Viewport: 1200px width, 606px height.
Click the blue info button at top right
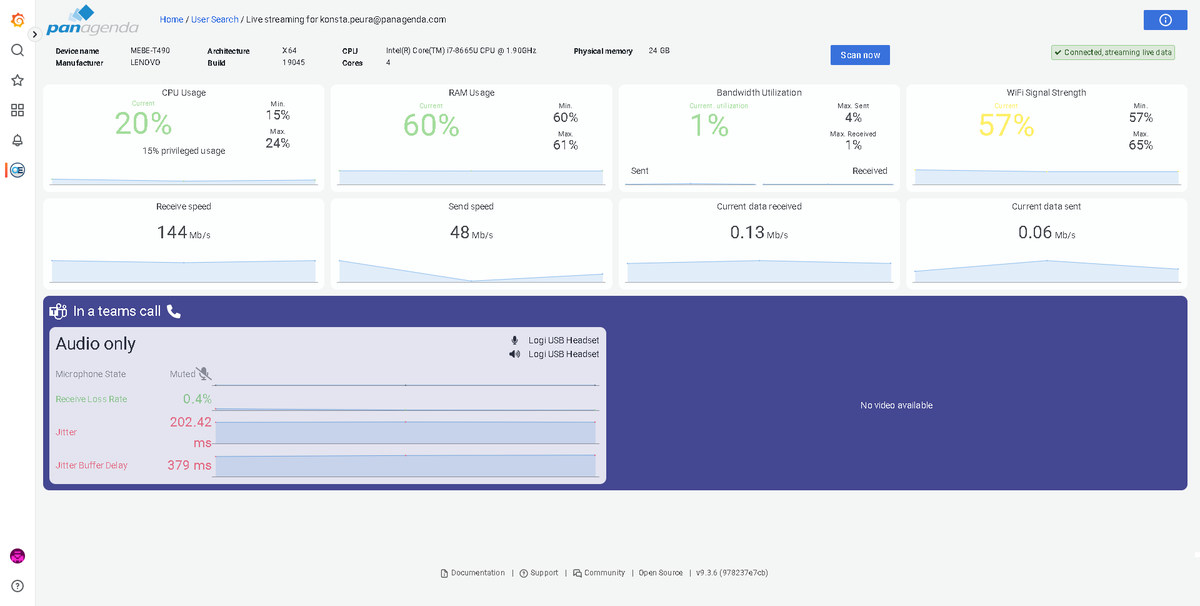pos(1165,20)
